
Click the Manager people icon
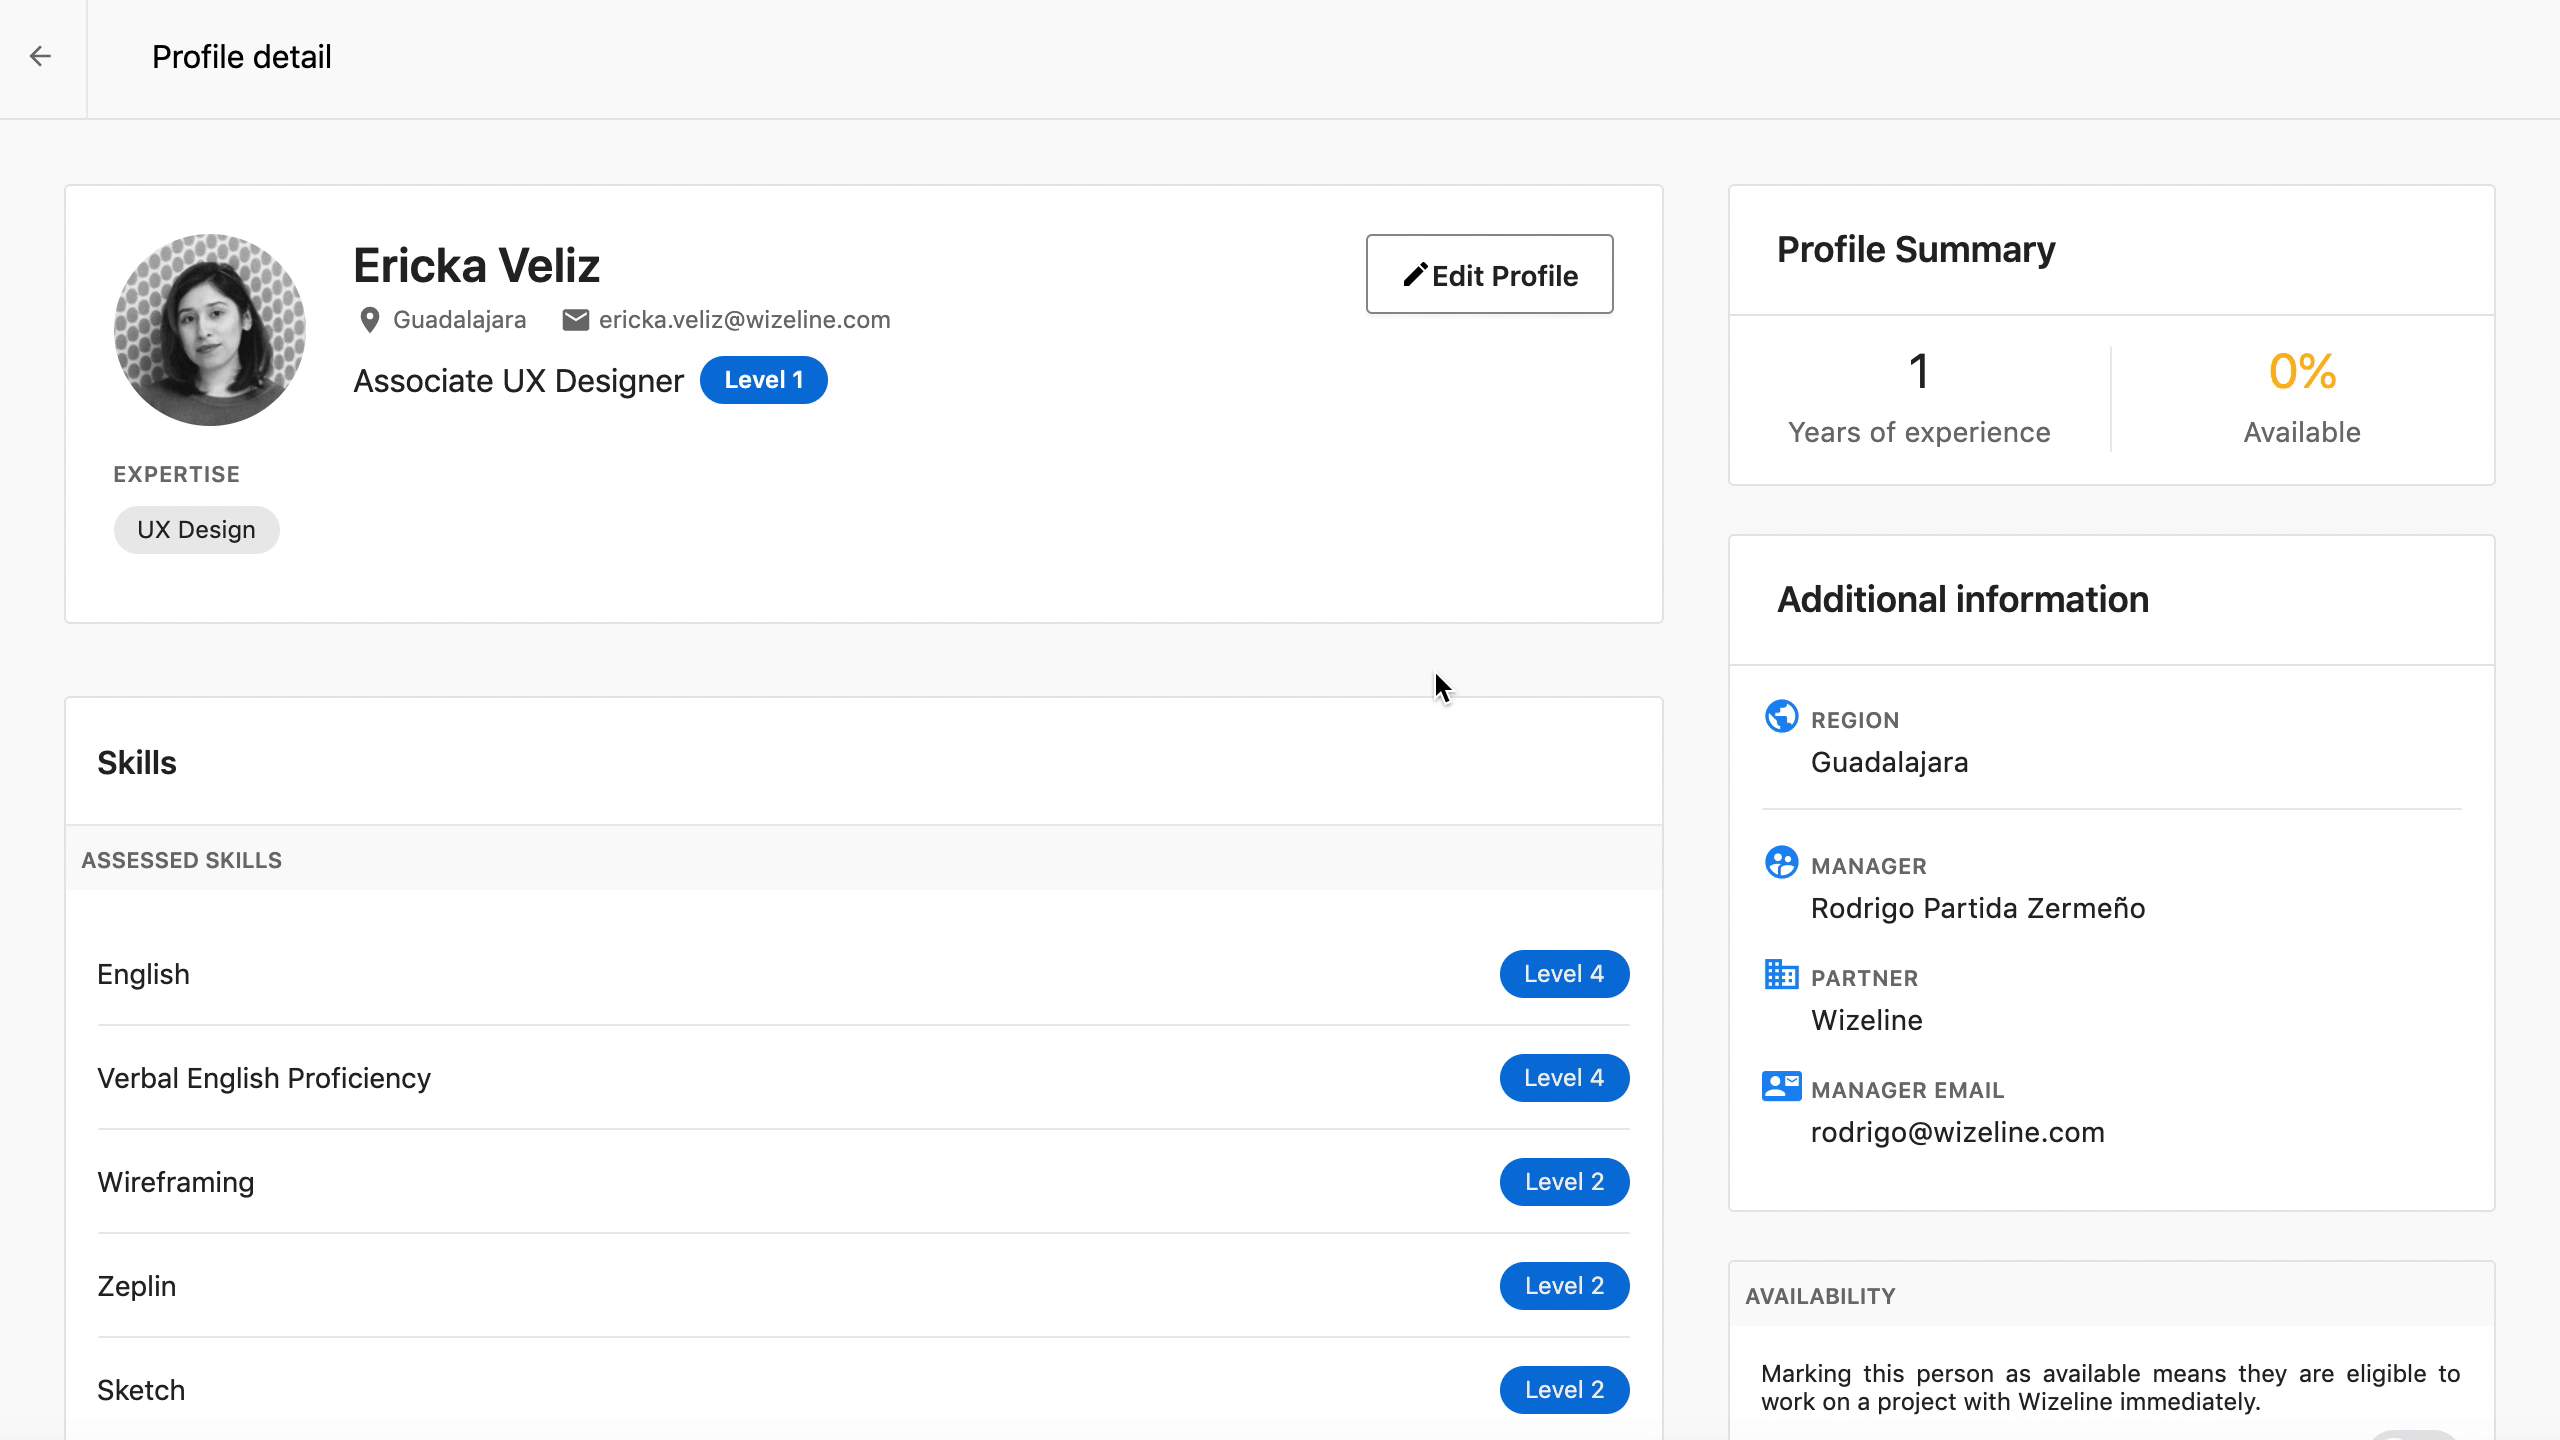[1781, 862]
